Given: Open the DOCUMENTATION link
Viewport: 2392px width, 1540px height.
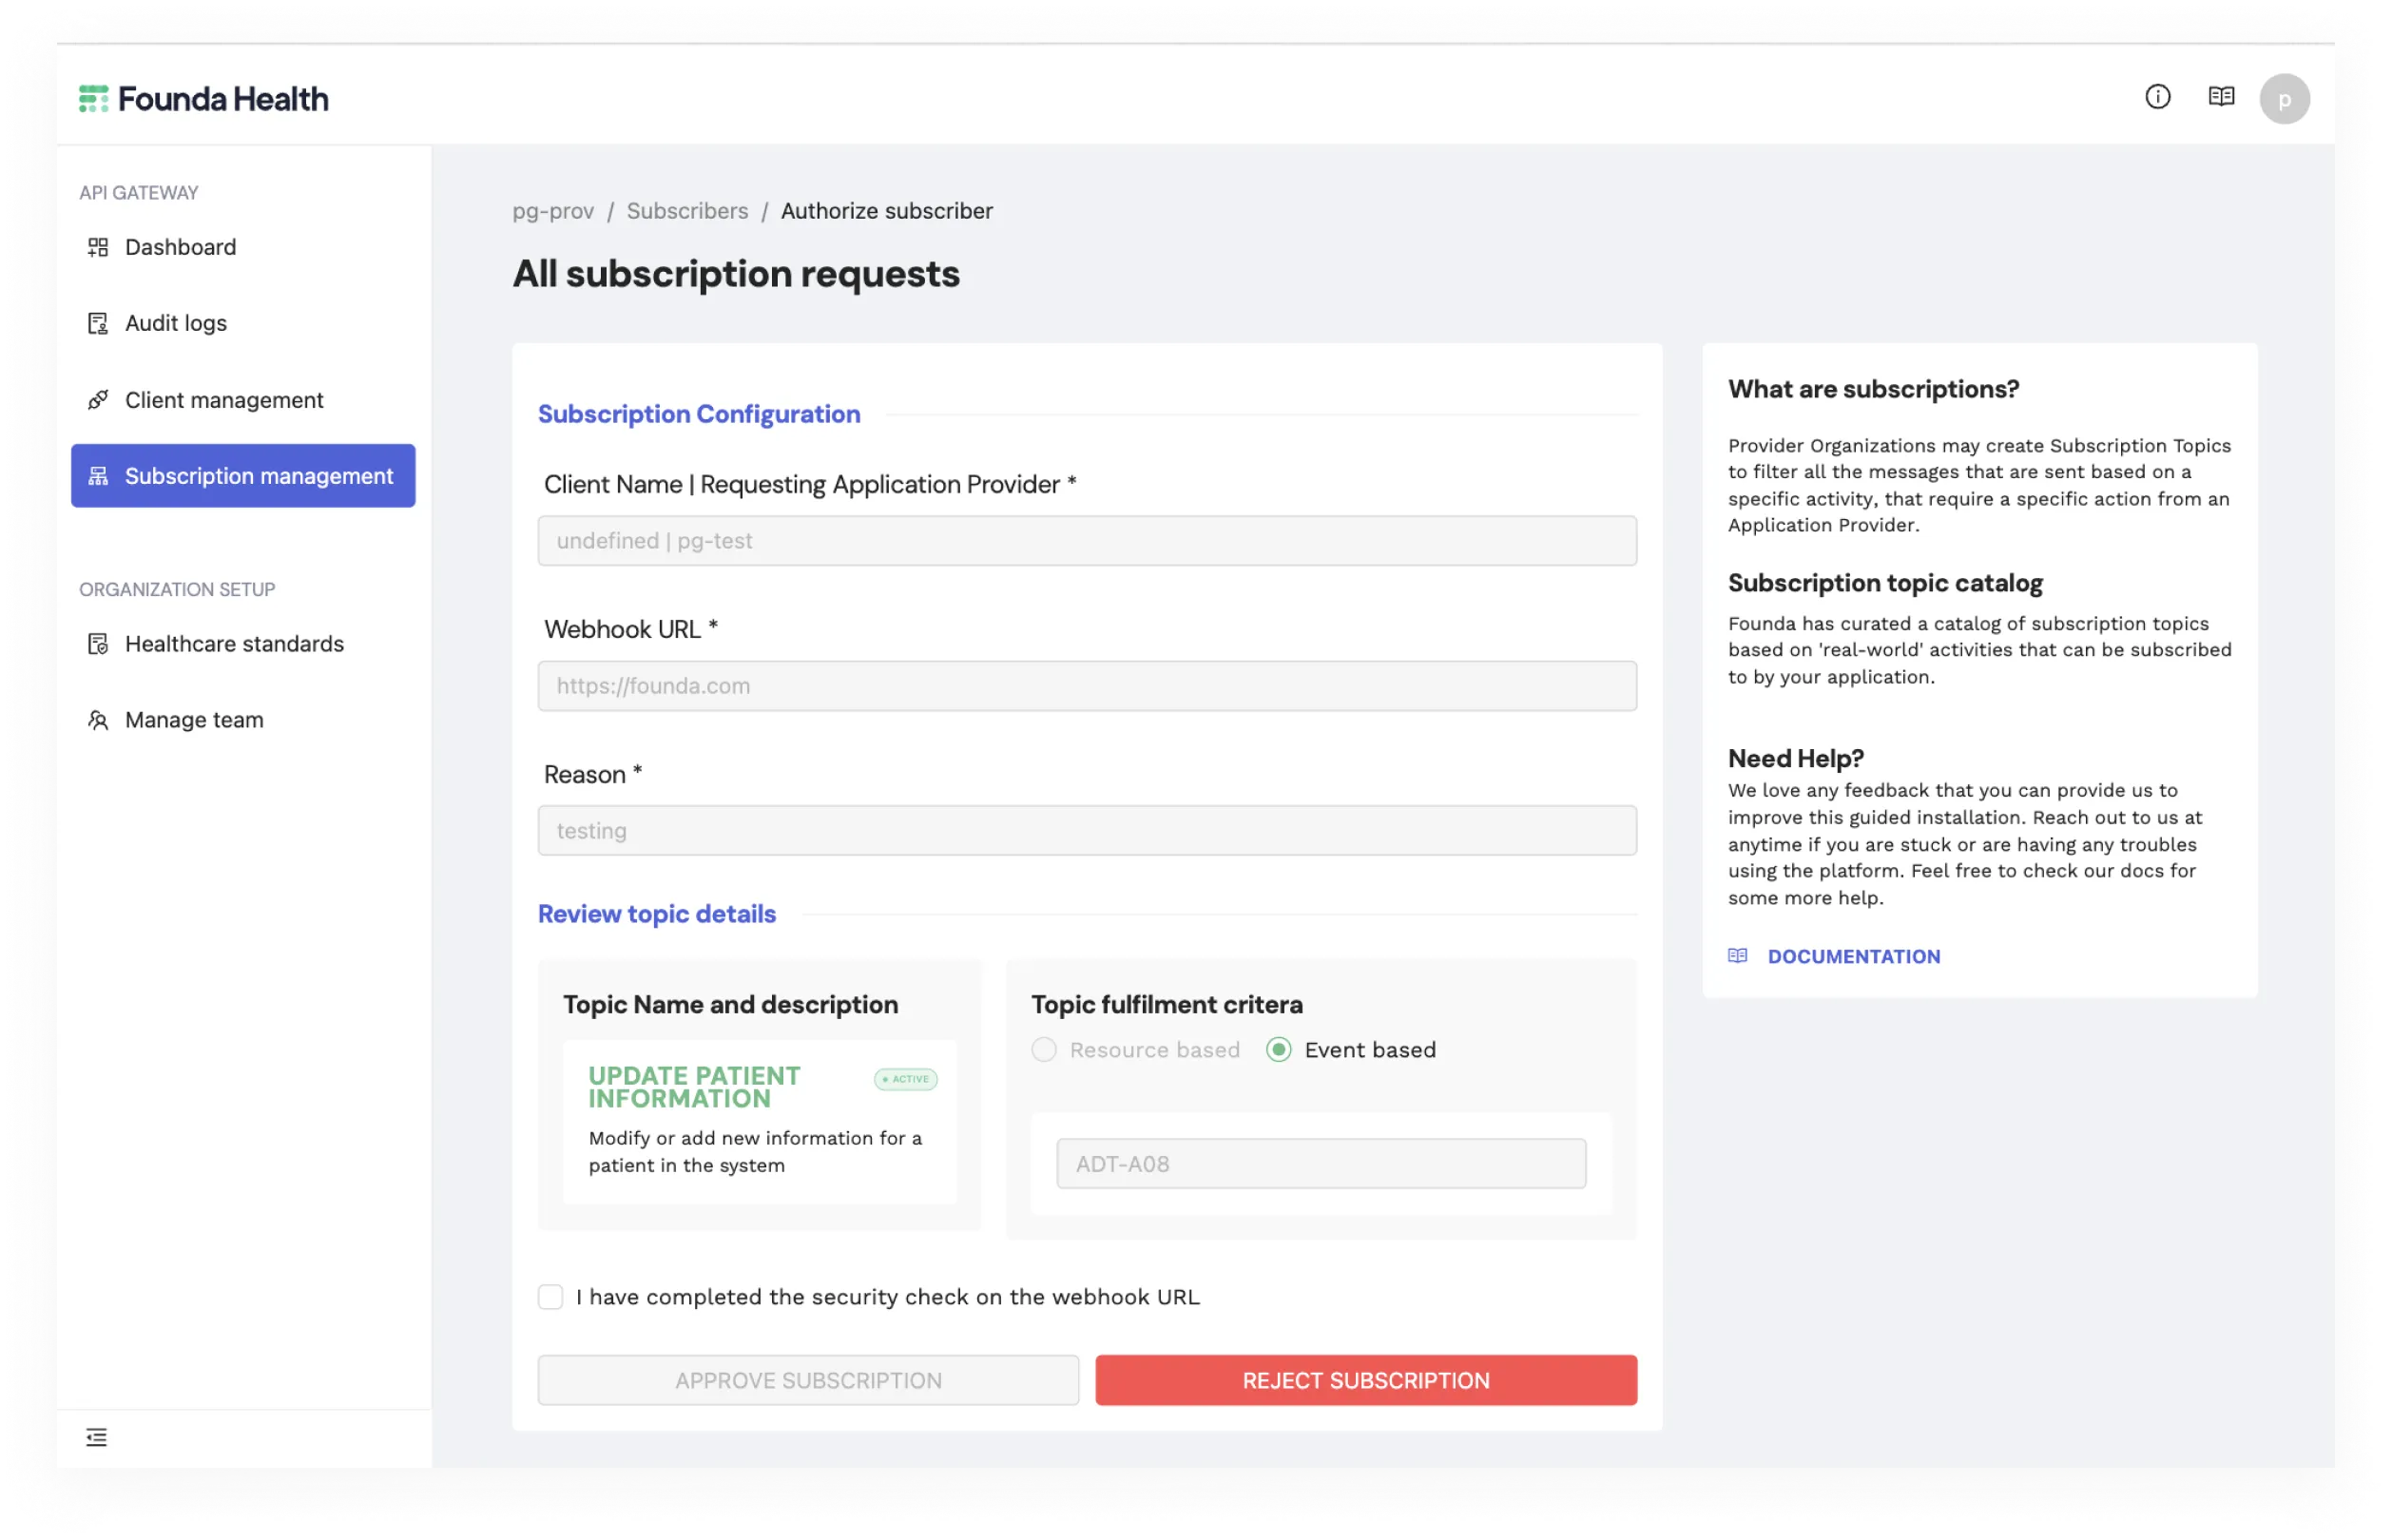Looking at the screenshot, I should click(1853, 956).
